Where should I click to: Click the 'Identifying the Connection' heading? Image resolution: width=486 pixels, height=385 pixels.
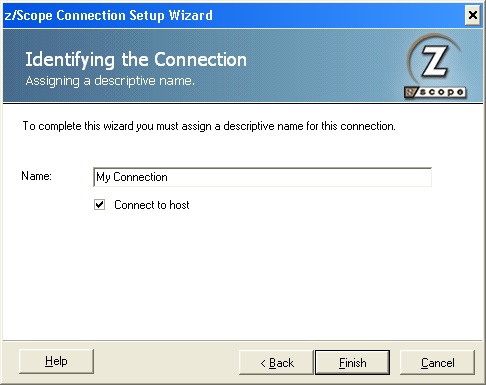pos(136,60)
